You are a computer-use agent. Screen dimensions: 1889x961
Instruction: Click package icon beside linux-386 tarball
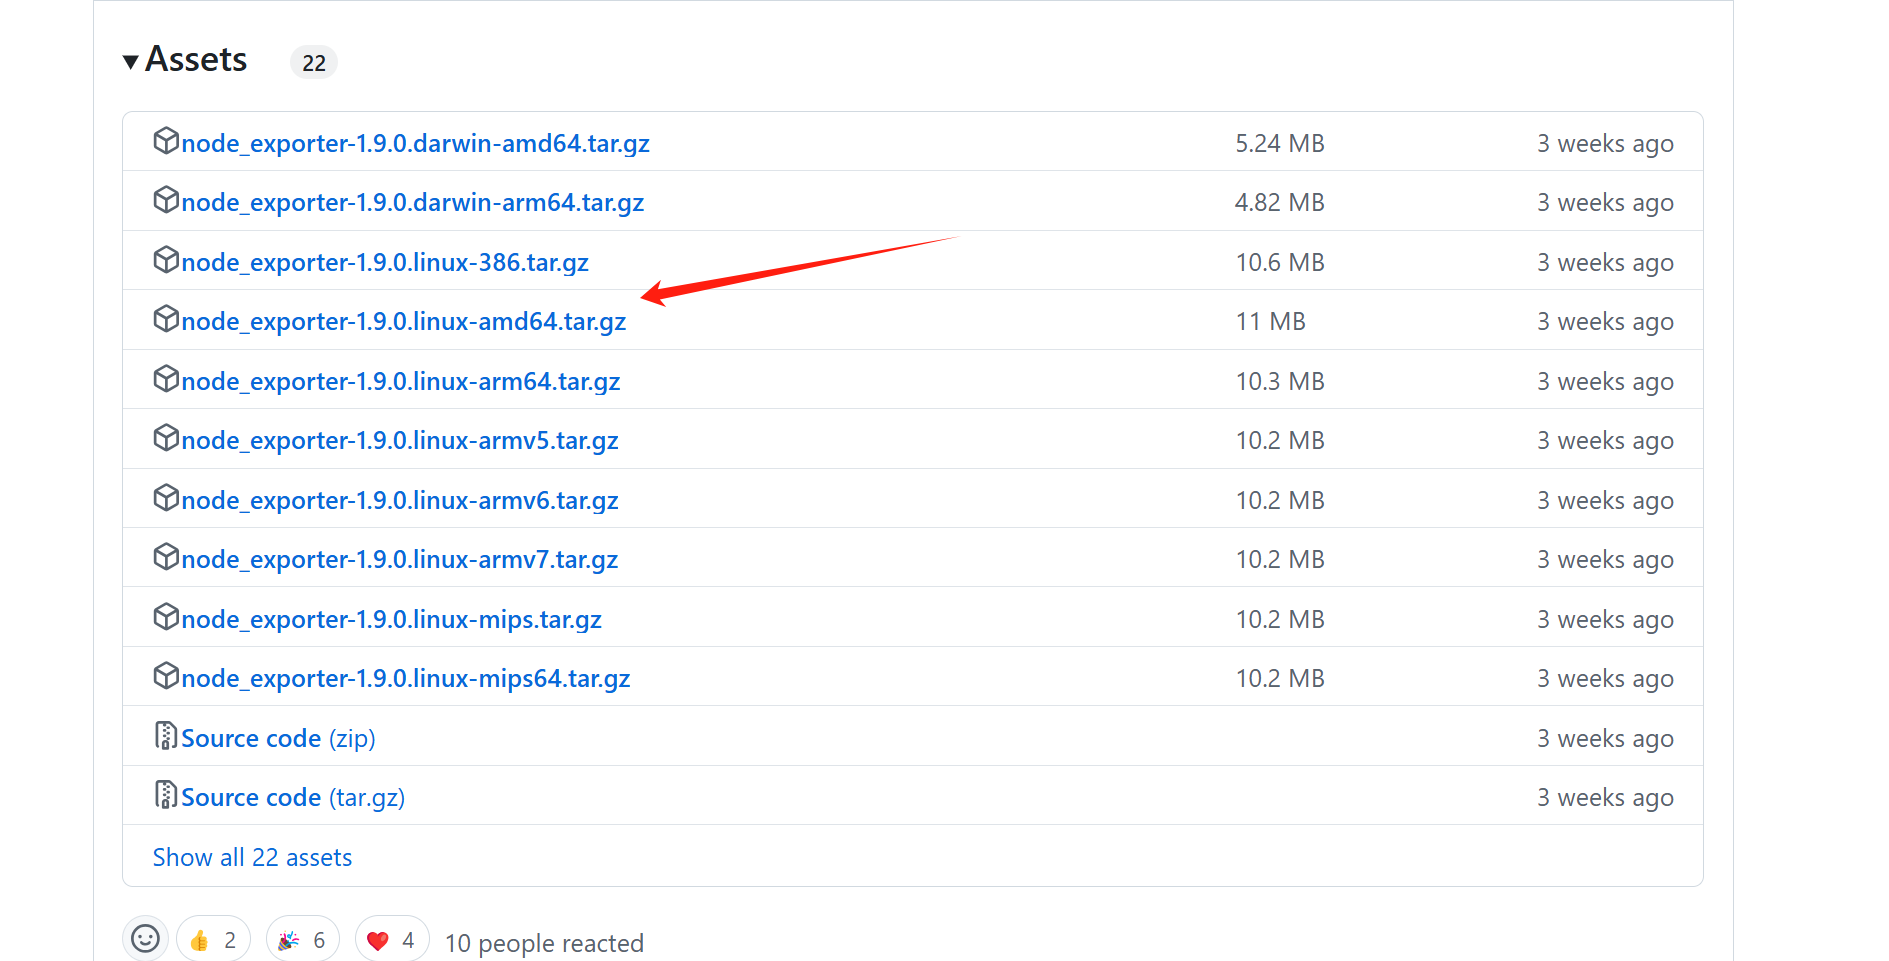click(166, 261)
